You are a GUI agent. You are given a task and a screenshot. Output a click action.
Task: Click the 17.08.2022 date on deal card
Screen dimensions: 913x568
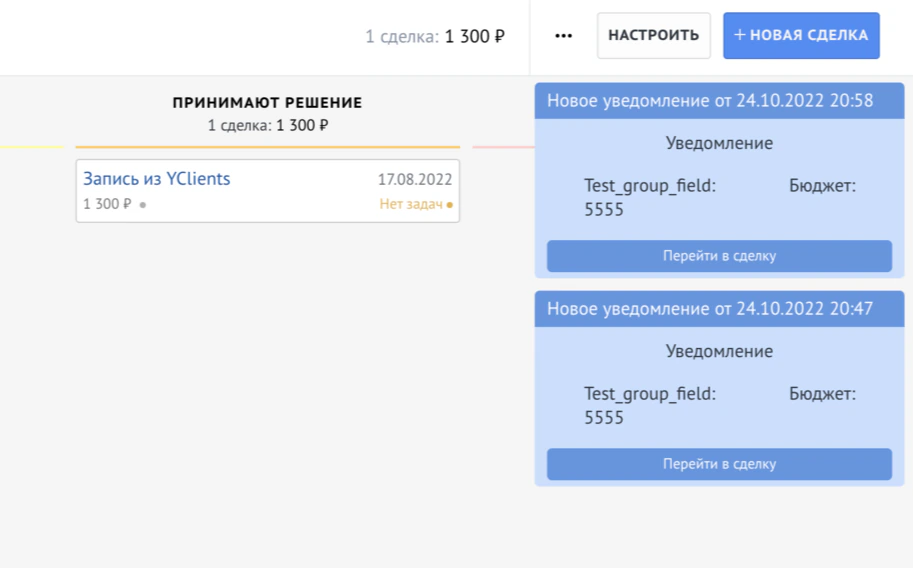pos(415,179)
